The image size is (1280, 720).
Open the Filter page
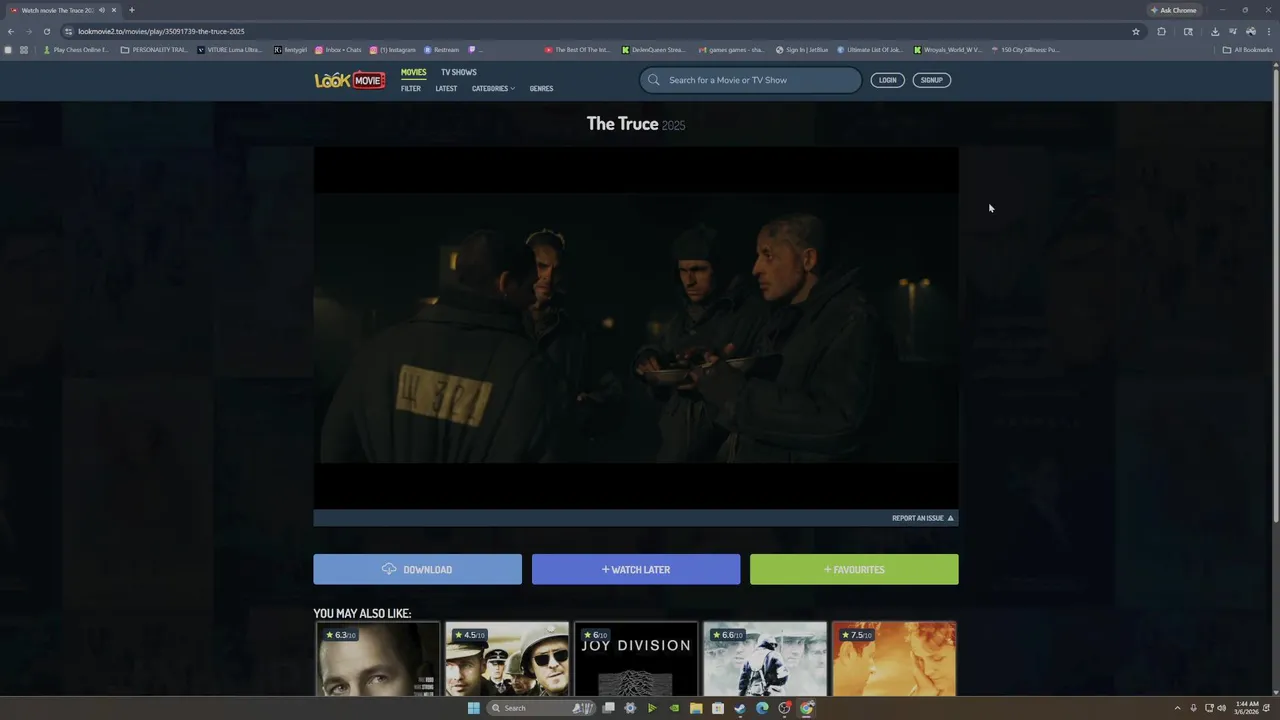click(411, 89)
